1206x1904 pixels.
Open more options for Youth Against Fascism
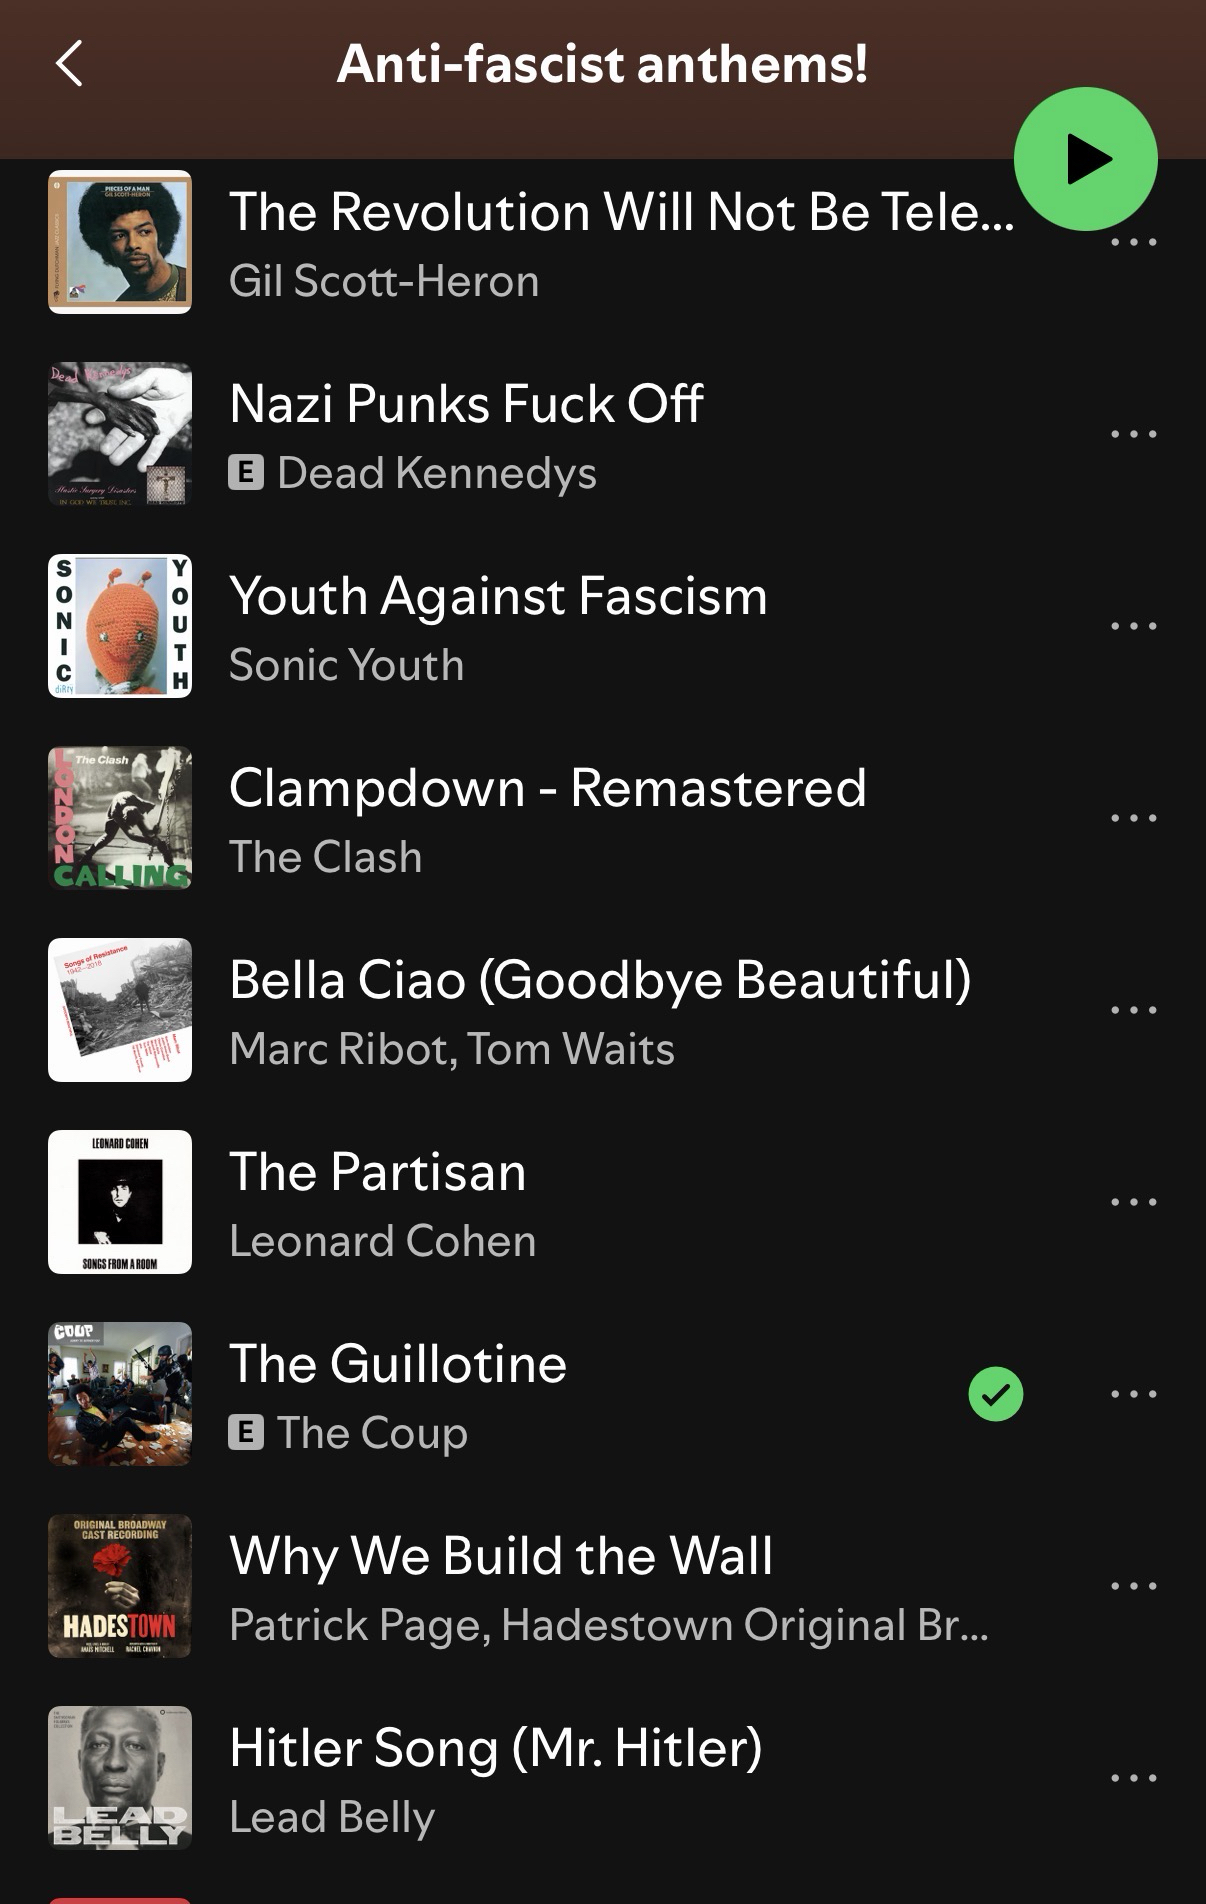[x=1133, y=626]
